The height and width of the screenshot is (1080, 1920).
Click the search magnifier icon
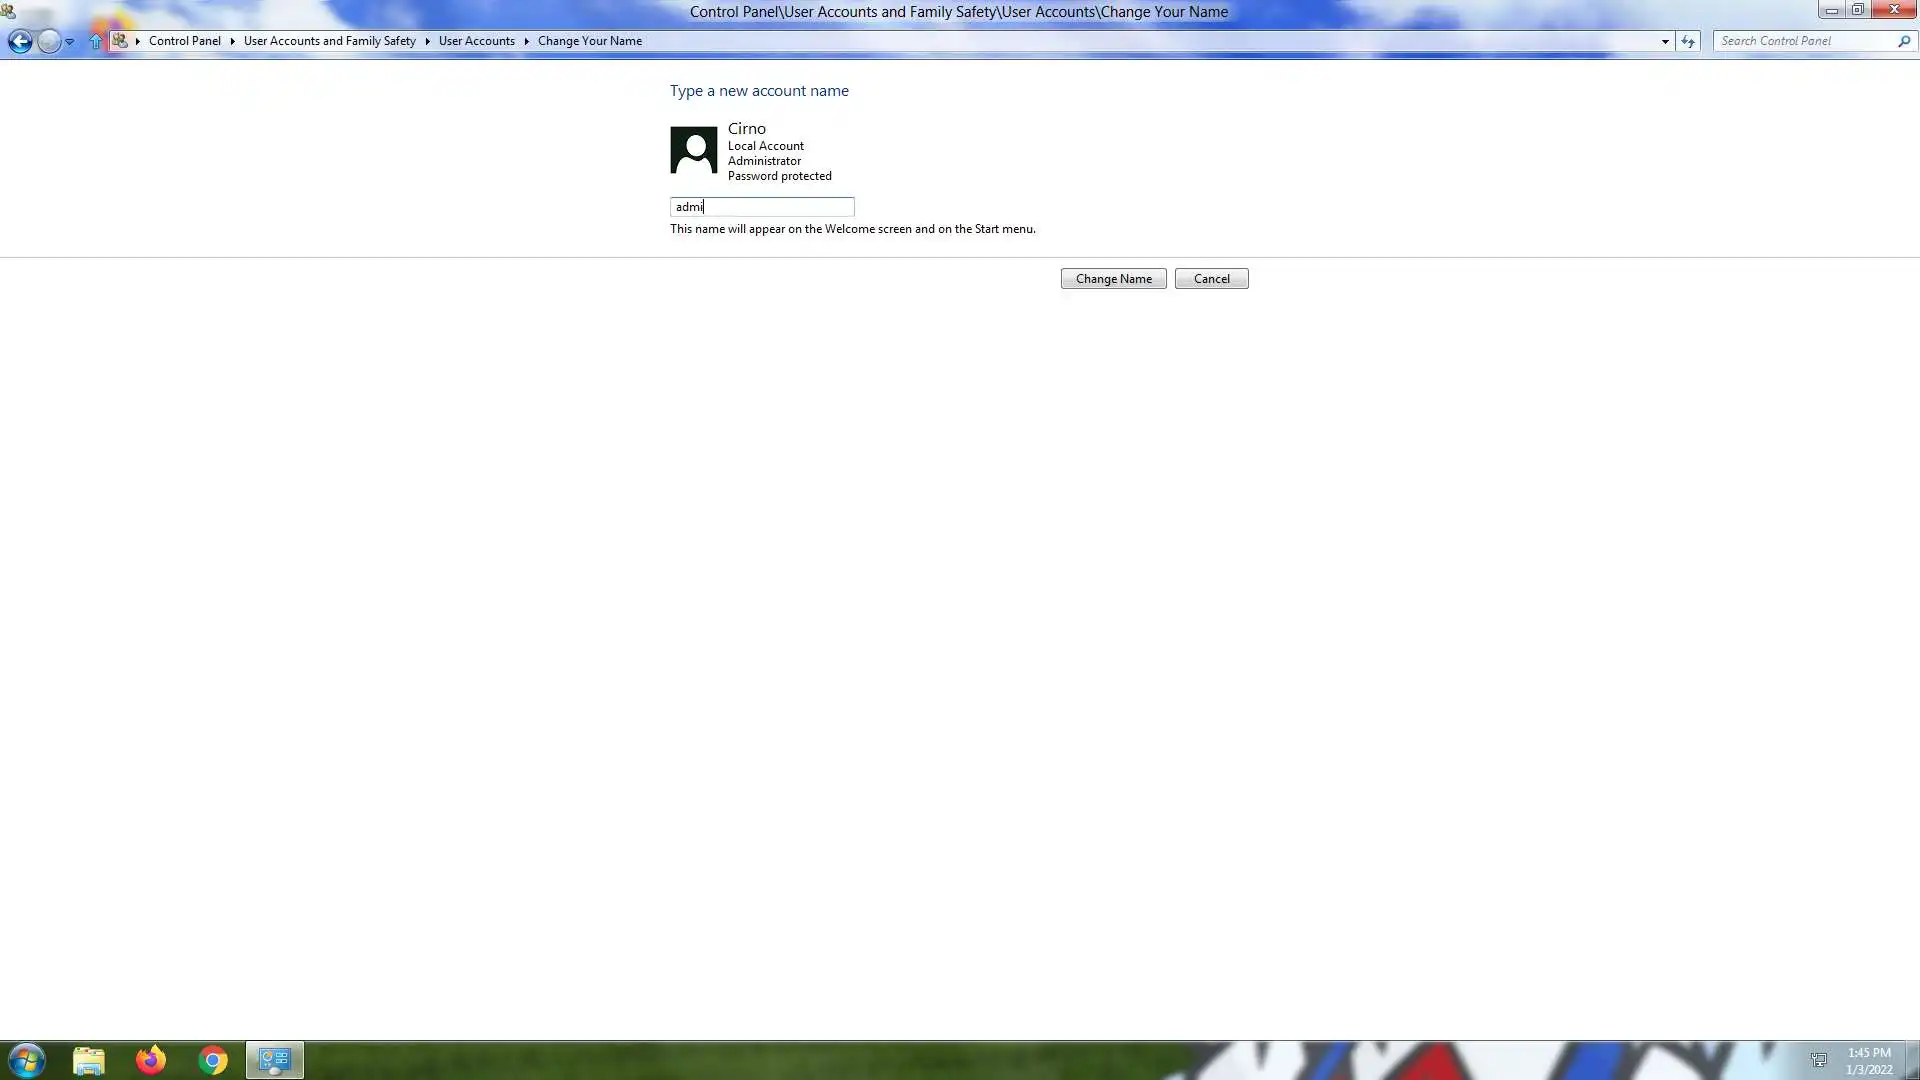click(x=1903, y=41)
